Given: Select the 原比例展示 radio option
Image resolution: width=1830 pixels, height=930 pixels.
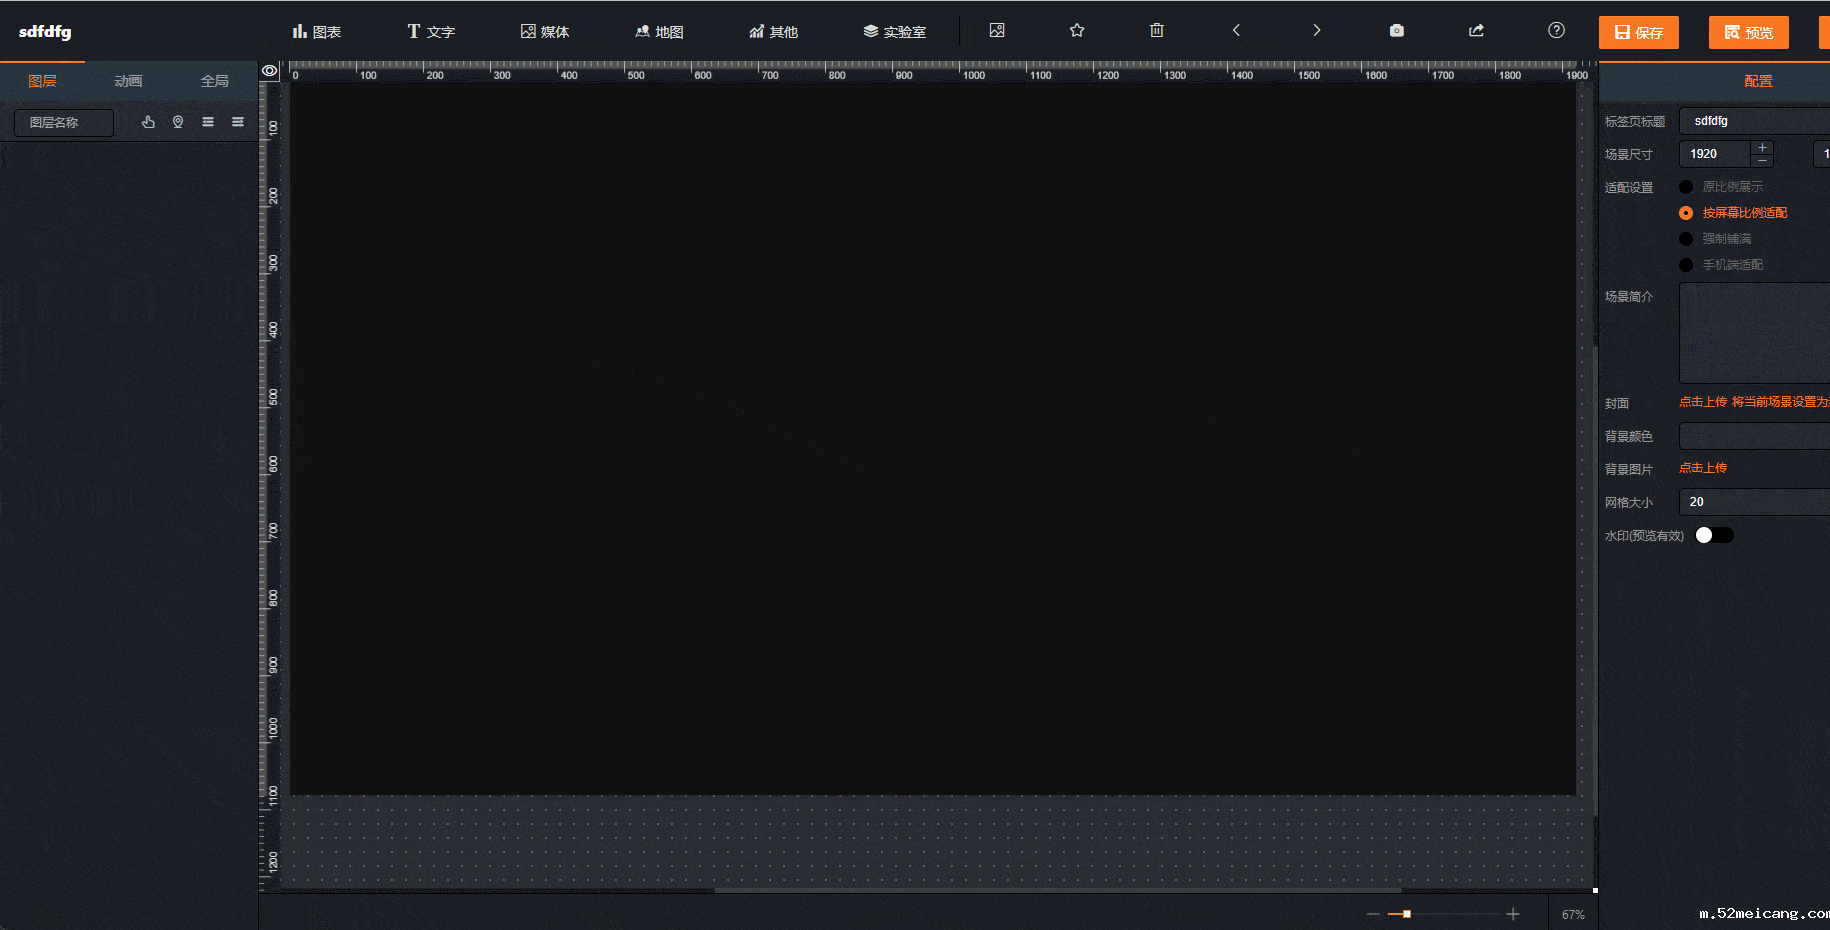Looking at the screenshot, I should pos(1686,187).
